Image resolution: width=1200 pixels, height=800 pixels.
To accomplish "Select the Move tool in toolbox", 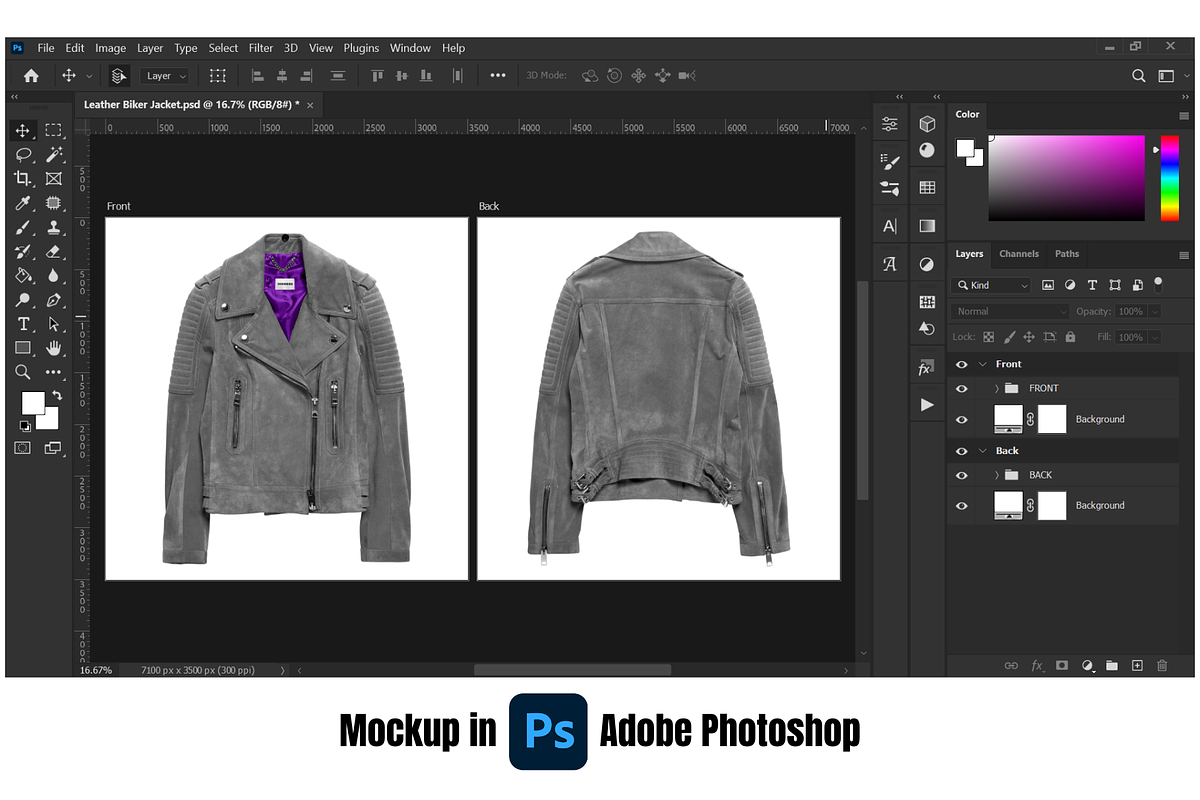I will tap(23, 131).
